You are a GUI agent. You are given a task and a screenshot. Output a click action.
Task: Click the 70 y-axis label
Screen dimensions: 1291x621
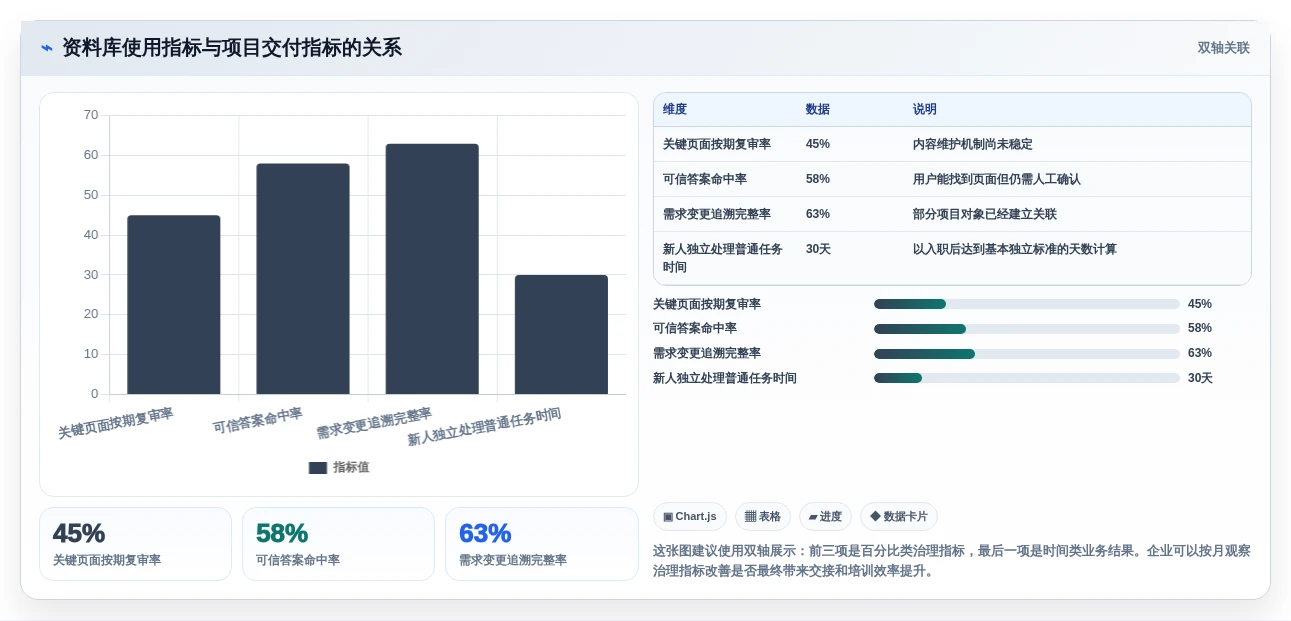(x=91, y=115)
